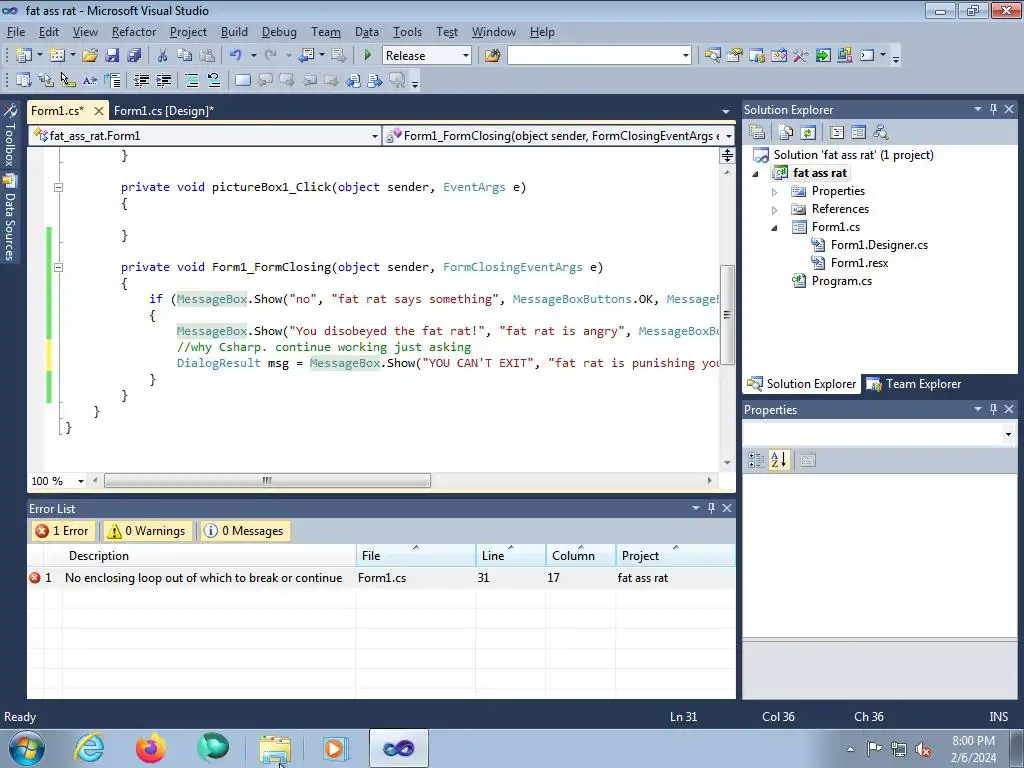Click Show All Files in Solution Explorer
This screenshot has height=768, width=1024.
[786, 133]
